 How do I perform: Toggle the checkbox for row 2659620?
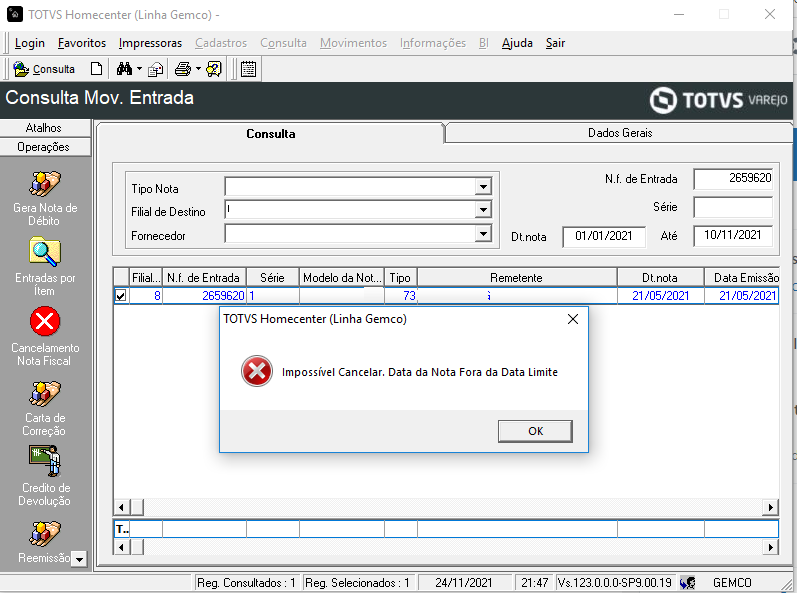click(x=120, y=295)
